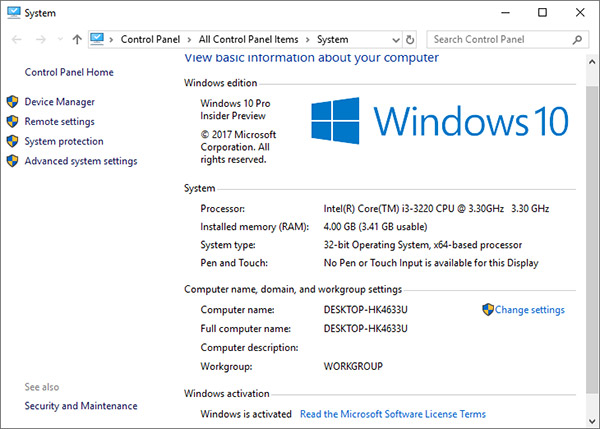The width and height of the screenshot is (600, 429).
Task: Read the Microsoft Software License Terms
Action: pos(393,414)
